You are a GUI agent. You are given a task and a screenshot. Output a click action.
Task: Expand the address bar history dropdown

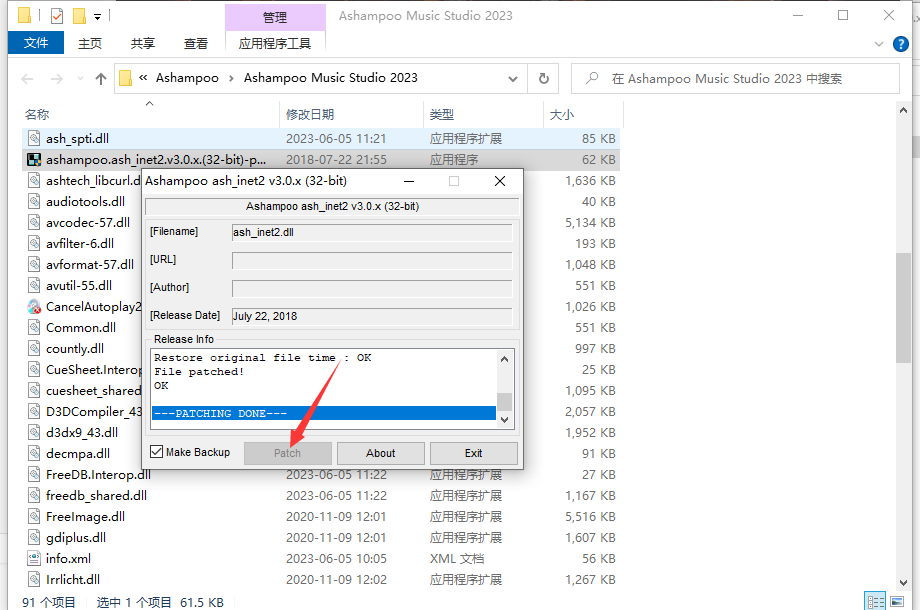pos(513,79)
